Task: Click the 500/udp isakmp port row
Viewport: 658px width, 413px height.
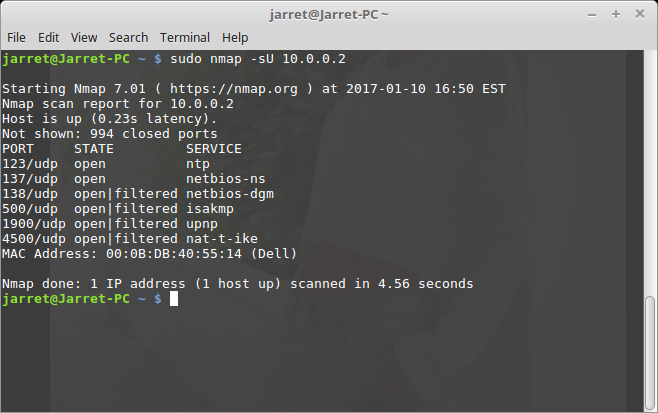Action: pos(123,209)
